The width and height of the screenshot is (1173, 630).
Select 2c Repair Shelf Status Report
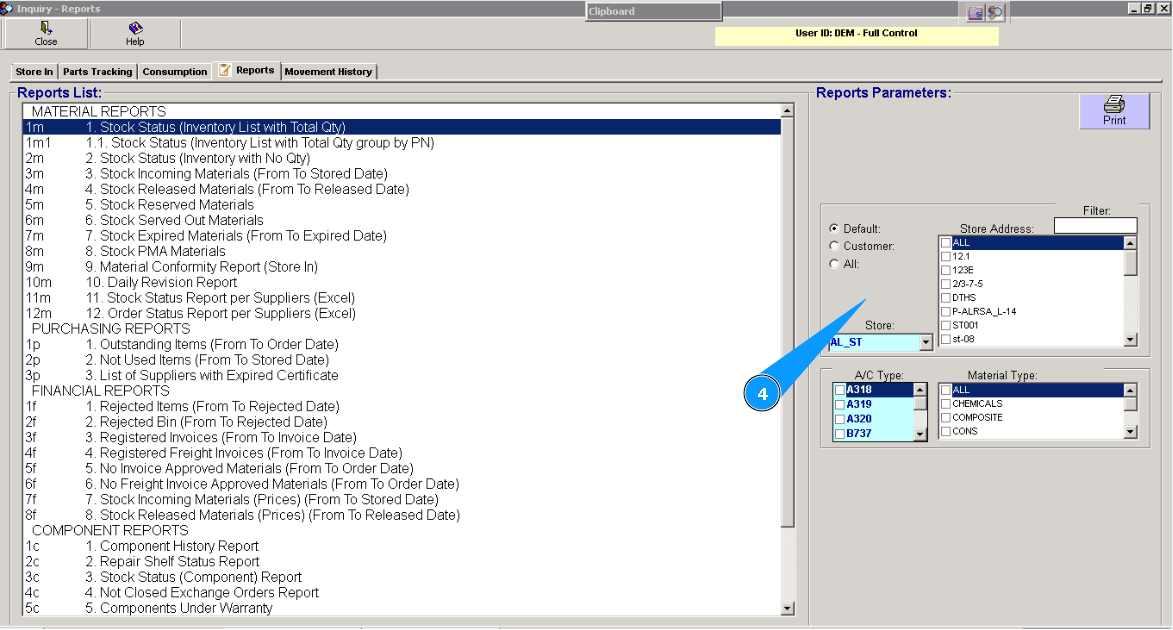(402, 562)
